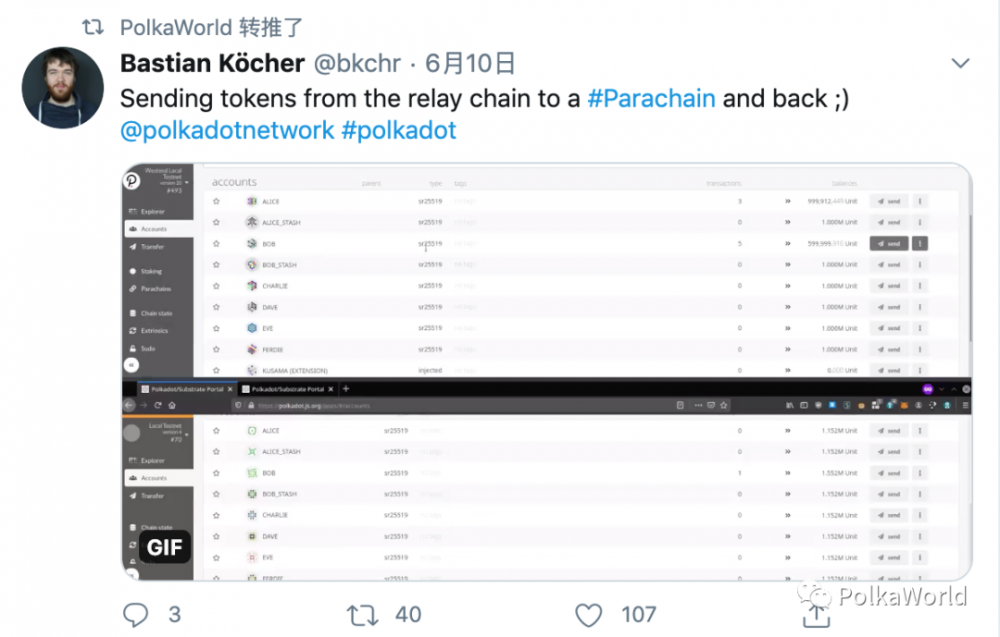
Task: Click the retweet icon below the tweet
Action: 361,613
